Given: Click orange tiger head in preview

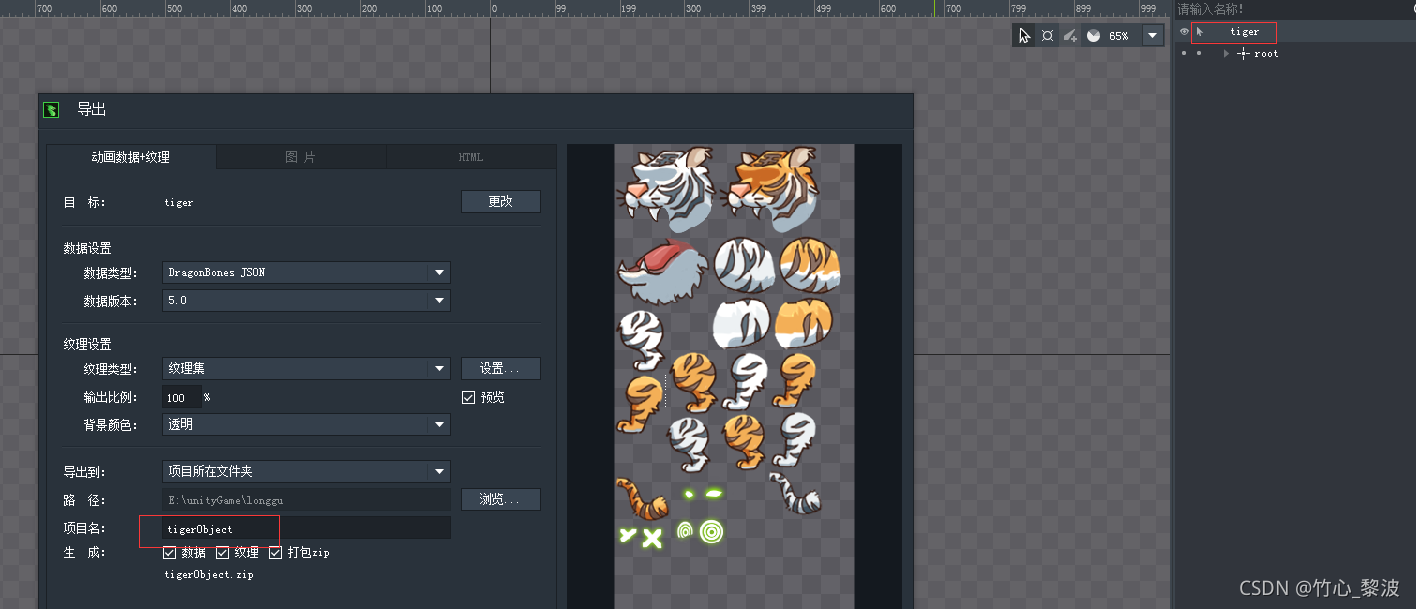Looking at the screenshot, I should point(771,188).
